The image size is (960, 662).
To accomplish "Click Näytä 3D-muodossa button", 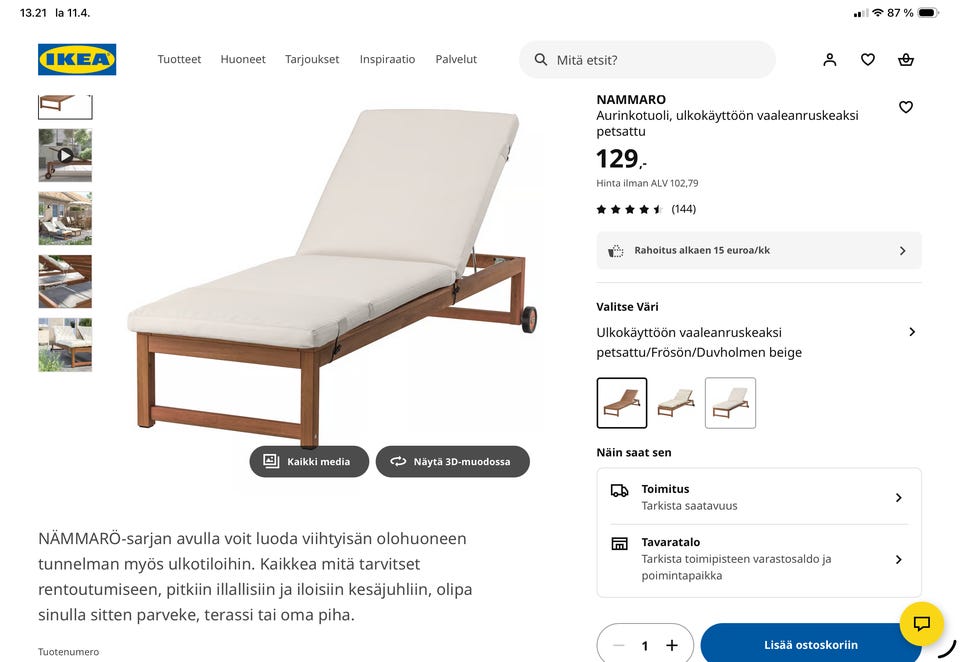I will 452,462.
